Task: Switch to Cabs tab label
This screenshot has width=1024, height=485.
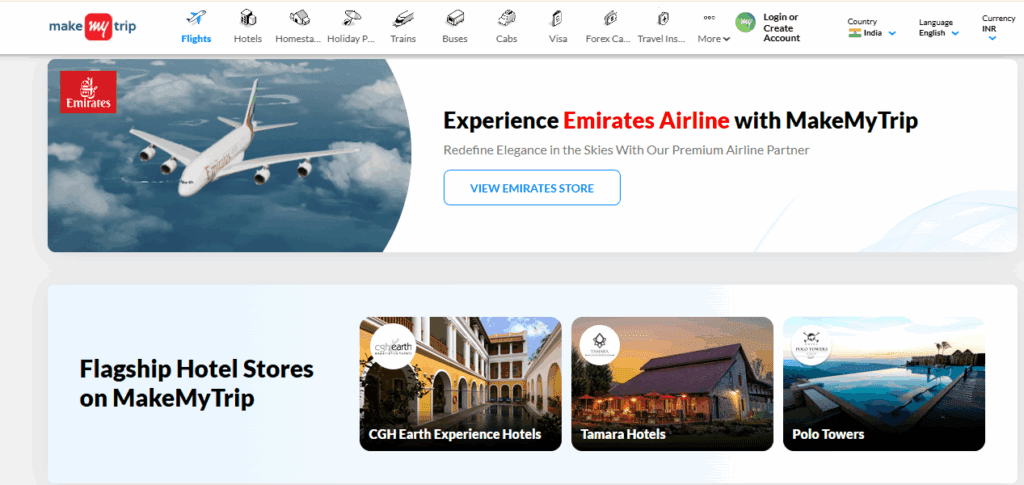Action: click(506, 39)
